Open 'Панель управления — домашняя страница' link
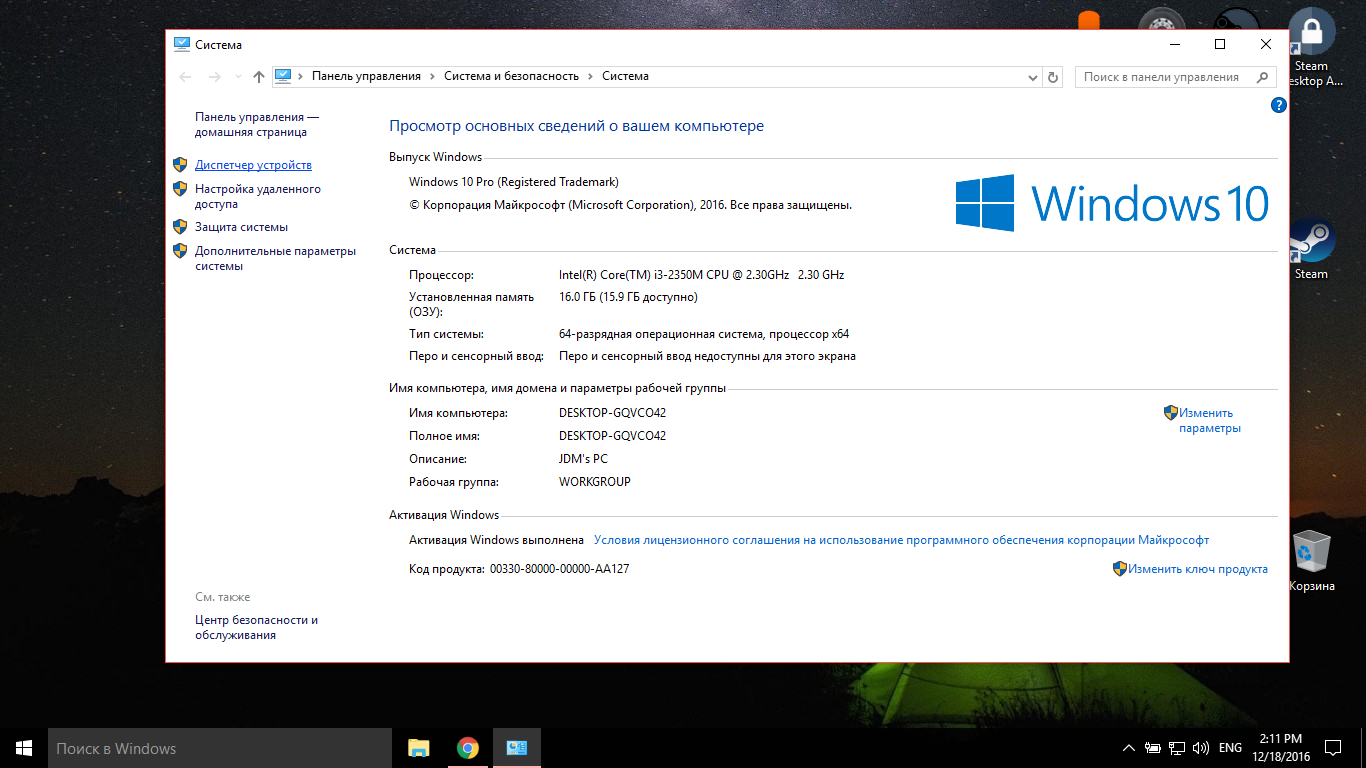This screenshot has width=1366, height=768. pos(257,125)
